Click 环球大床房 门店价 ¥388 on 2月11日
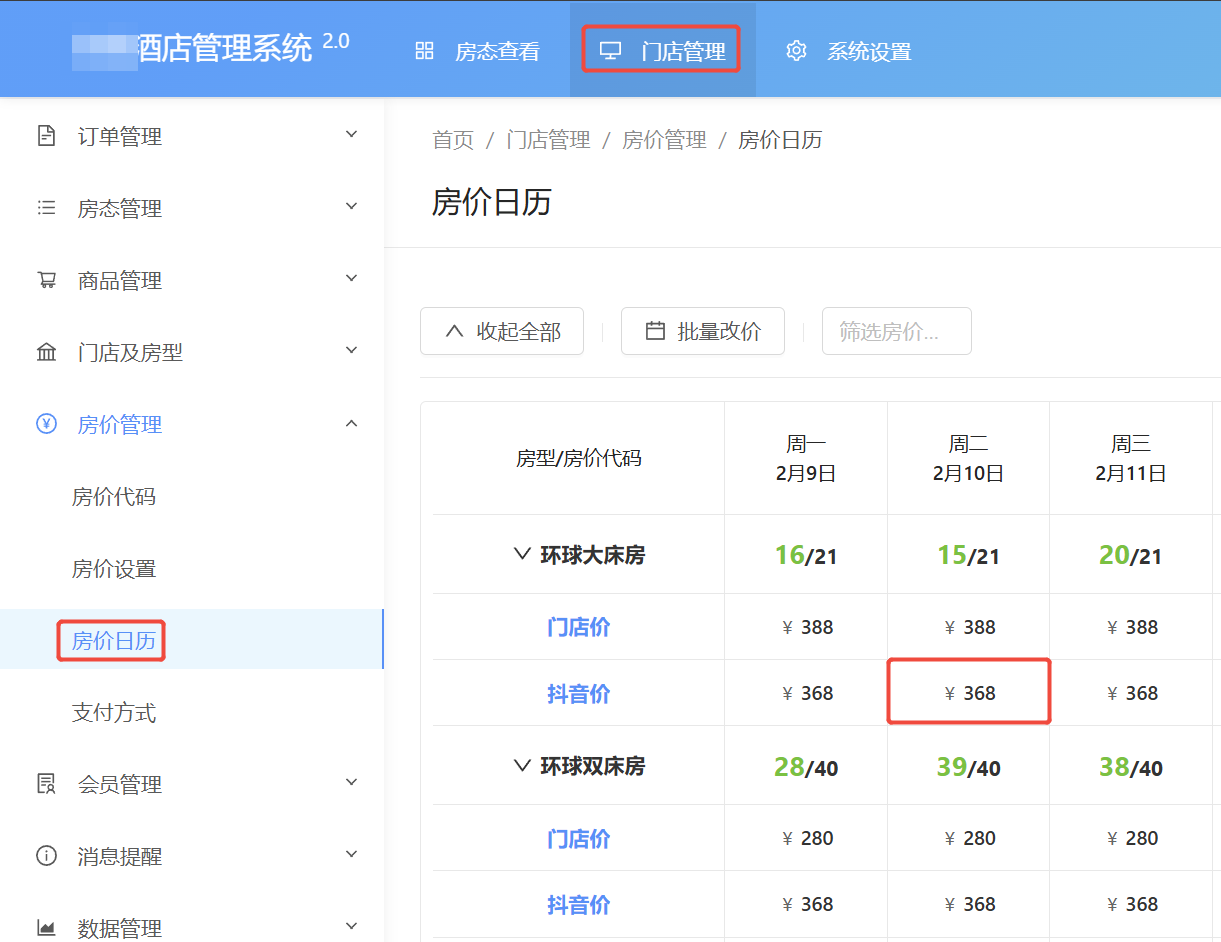 1131,627
